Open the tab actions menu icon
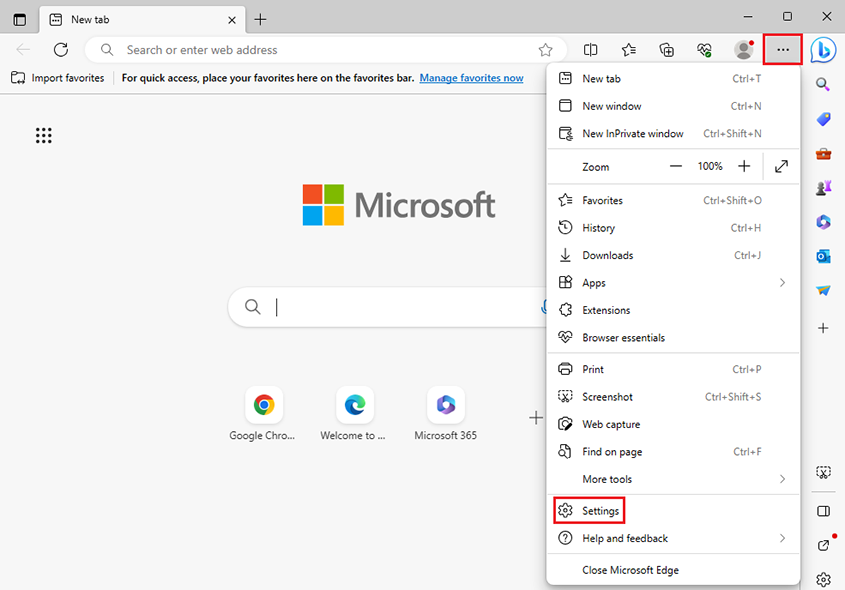This screenshot has width=845, height=590. (19, 20)
